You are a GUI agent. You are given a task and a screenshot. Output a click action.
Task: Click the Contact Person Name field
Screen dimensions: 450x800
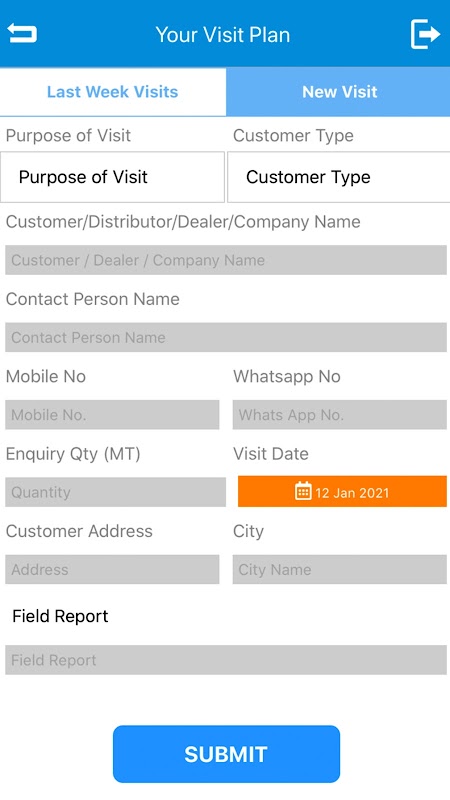coord(226,337)
